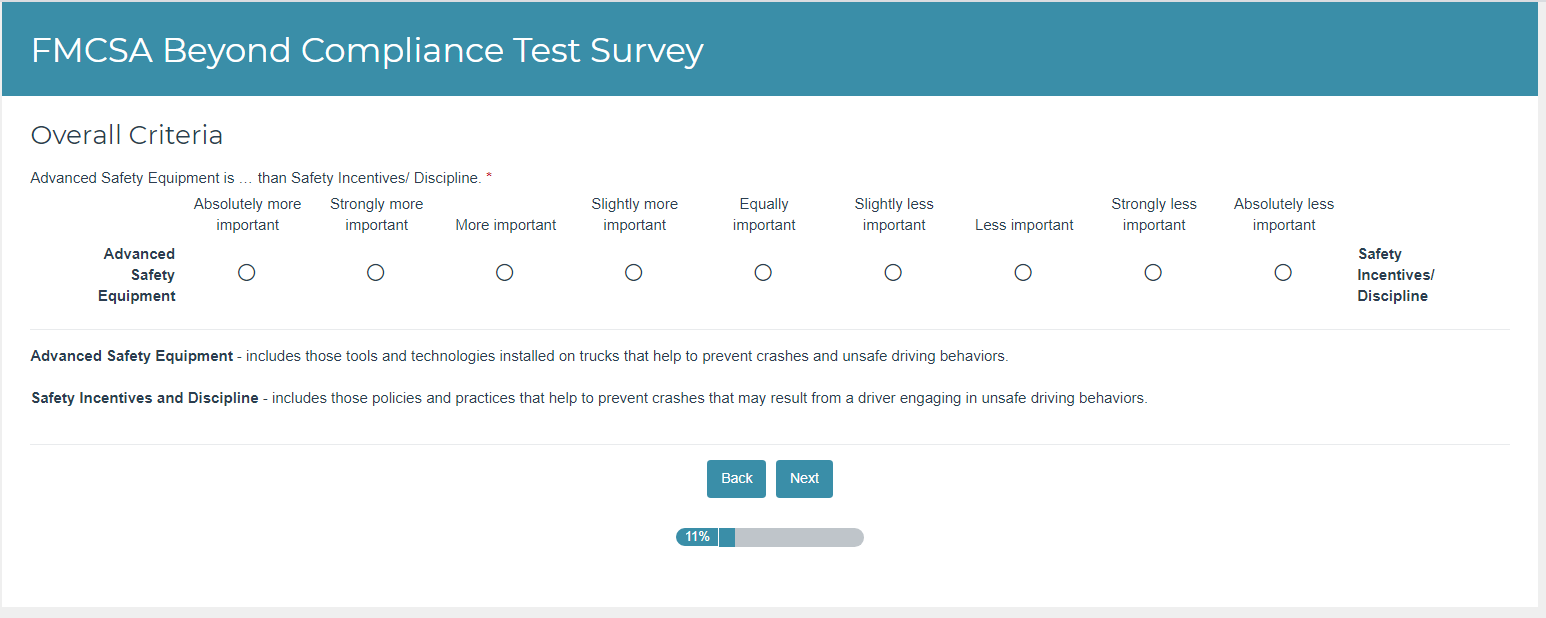The image size is (1546, 618).
Task: Pick the "Strongly less important" option
Action: tap(1153, 273)
